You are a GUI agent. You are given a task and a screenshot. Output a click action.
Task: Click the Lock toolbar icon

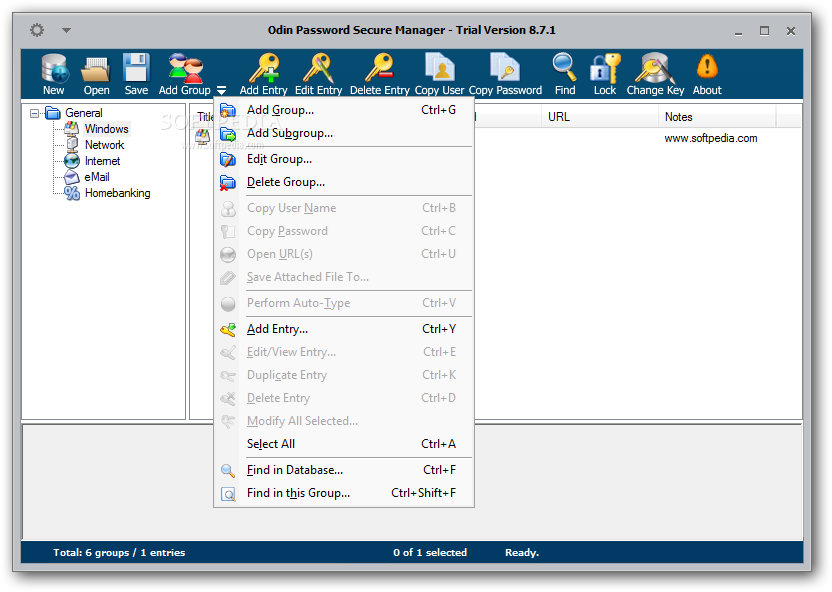(x=605, y=68)
